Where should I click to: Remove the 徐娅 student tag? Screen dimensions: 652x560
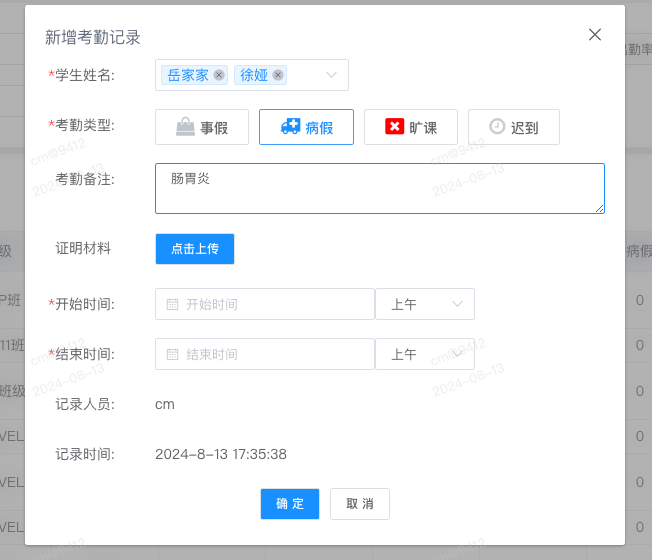tap(278, 75)
